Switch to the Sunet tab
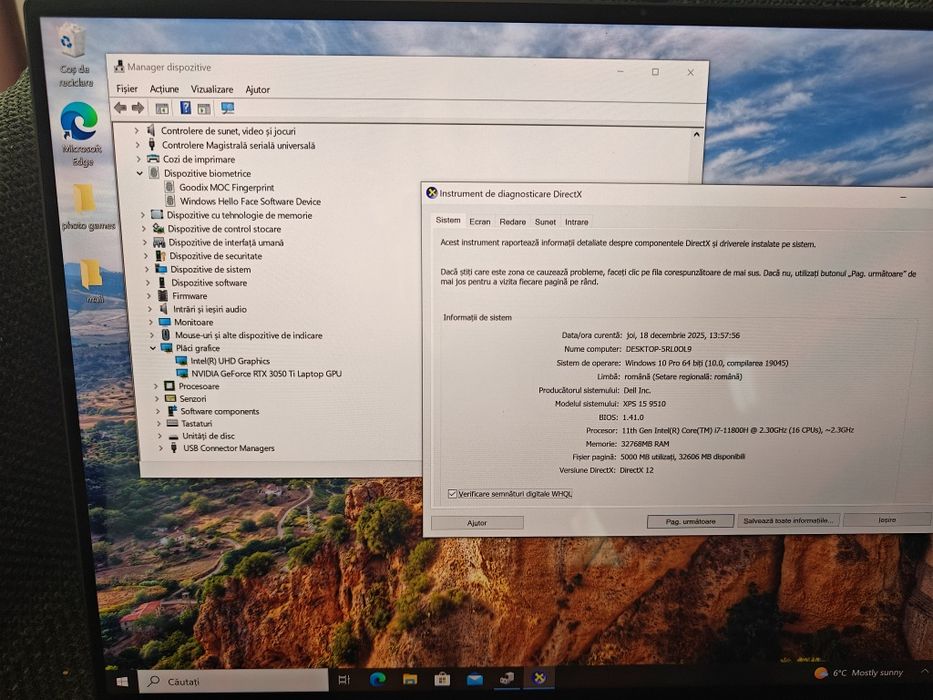This screenshot has width=933, height=700. coord(545,222)
